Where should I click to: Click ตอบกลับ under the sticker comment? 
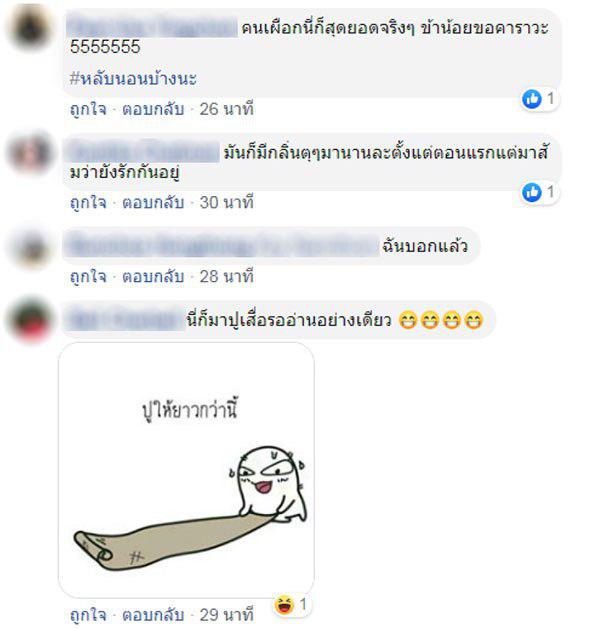tap(153, 615)
